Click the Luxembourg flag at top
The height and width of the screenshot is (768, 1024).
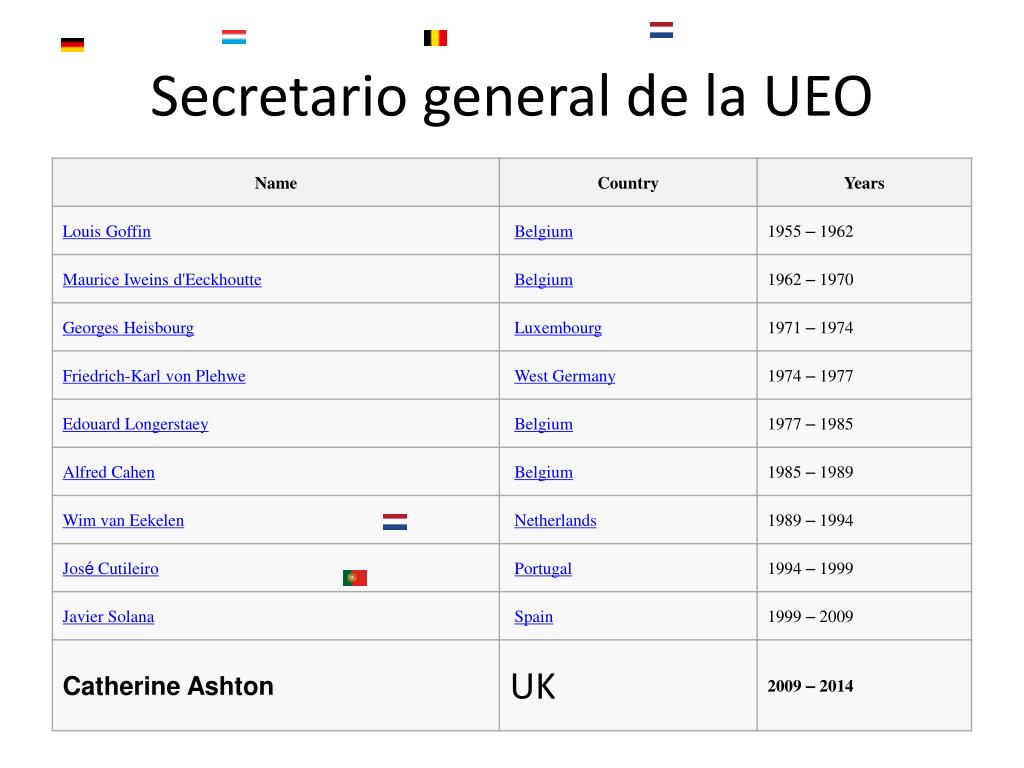(234, 37)
